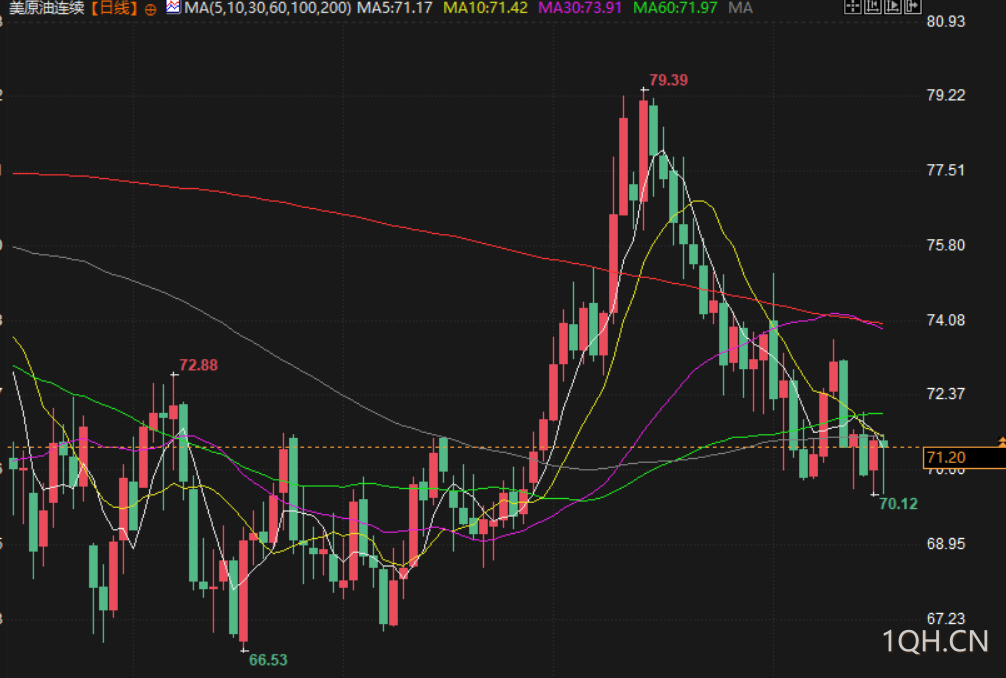Click the 72.37 price axis label
The width and height of the screenshot is (1006, 678).
coord(946,393)
